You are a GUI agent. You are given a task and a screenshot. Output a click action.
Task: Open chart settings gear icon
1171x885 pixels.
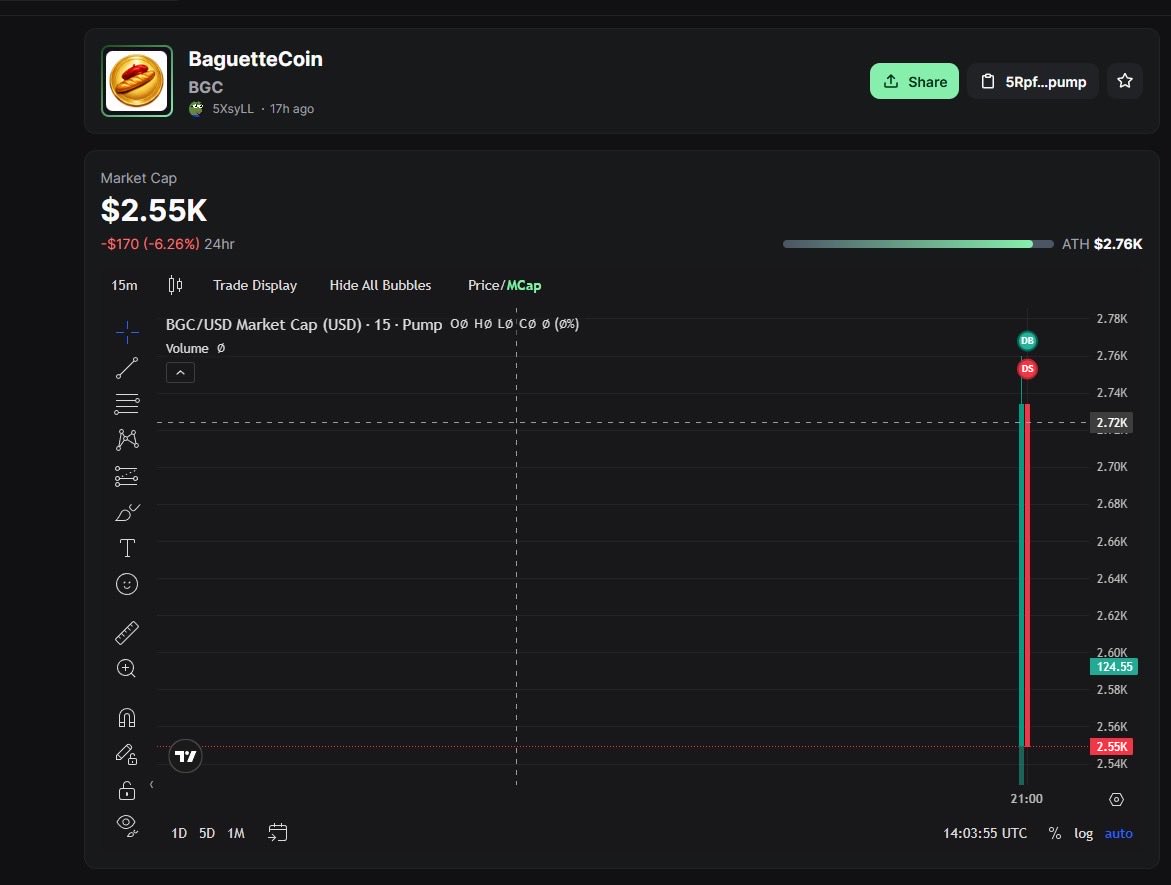1116,799
